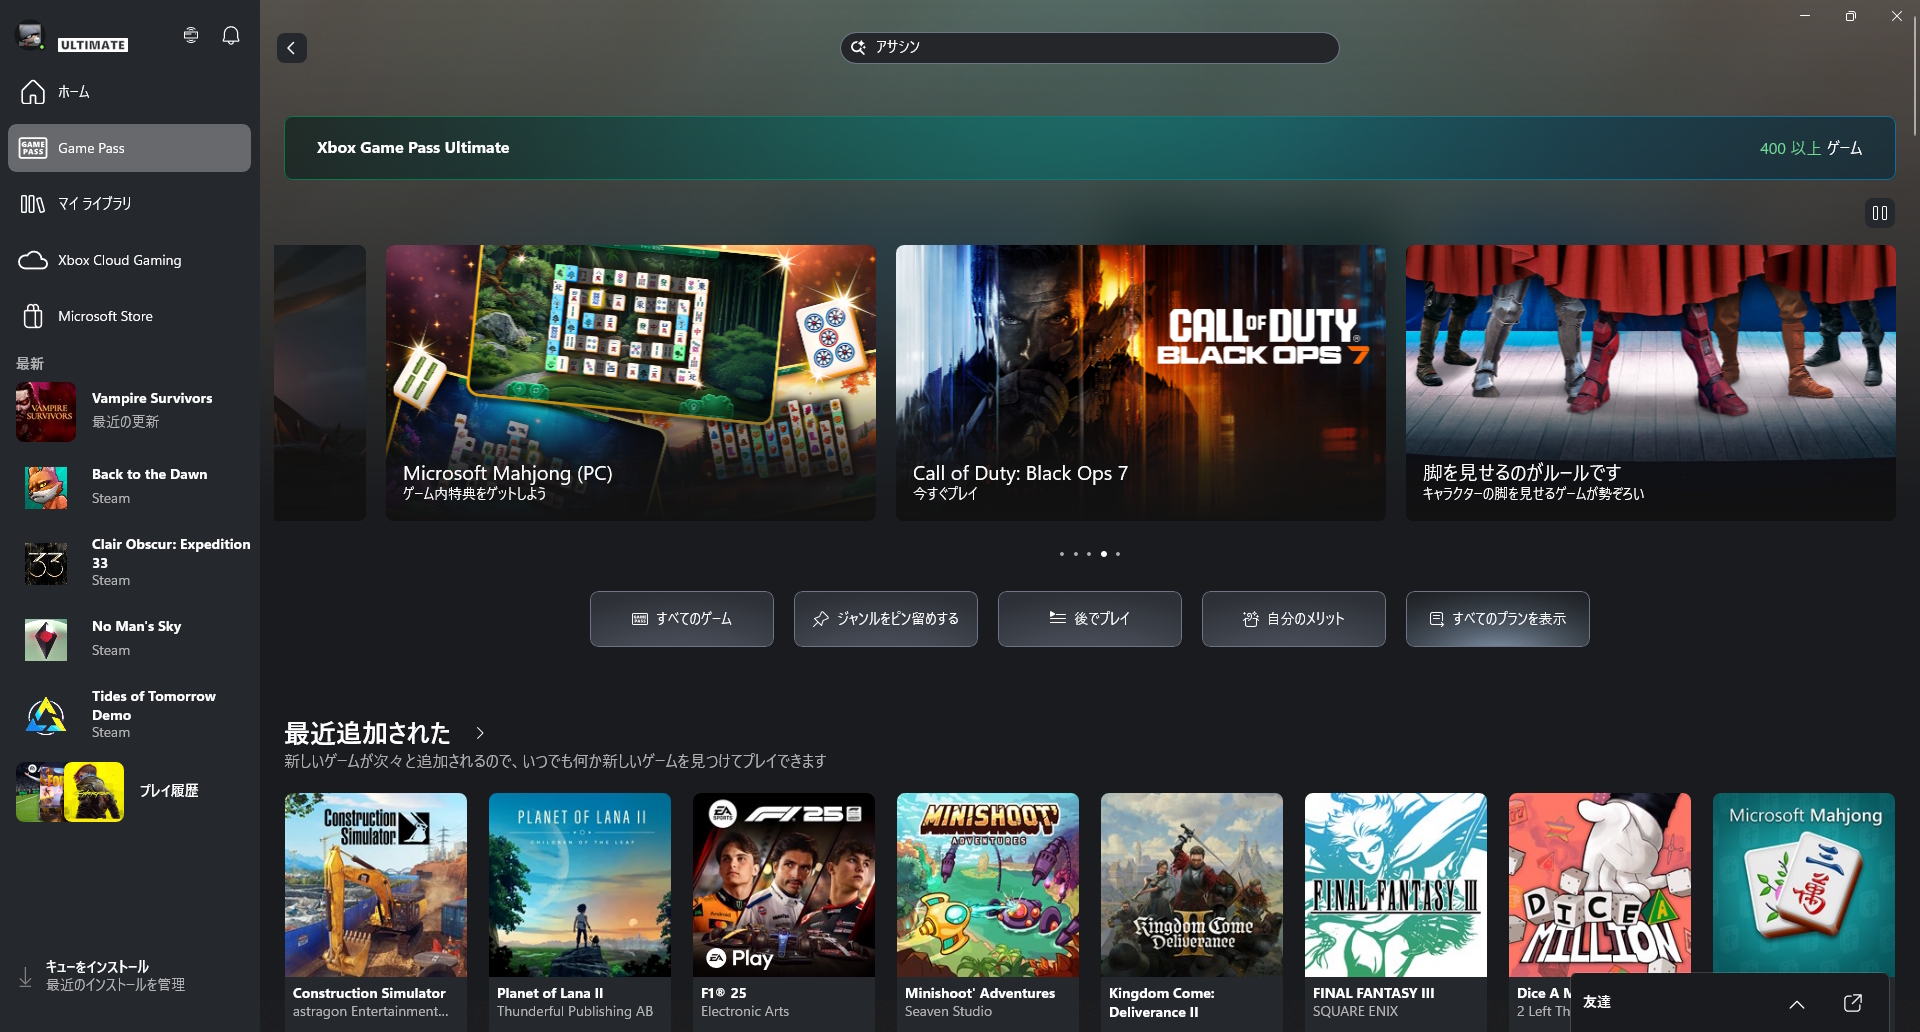This screenshot has width=1920, height=1032.
Task: Expand the 最近追加された section chevron
Action: 480,733
